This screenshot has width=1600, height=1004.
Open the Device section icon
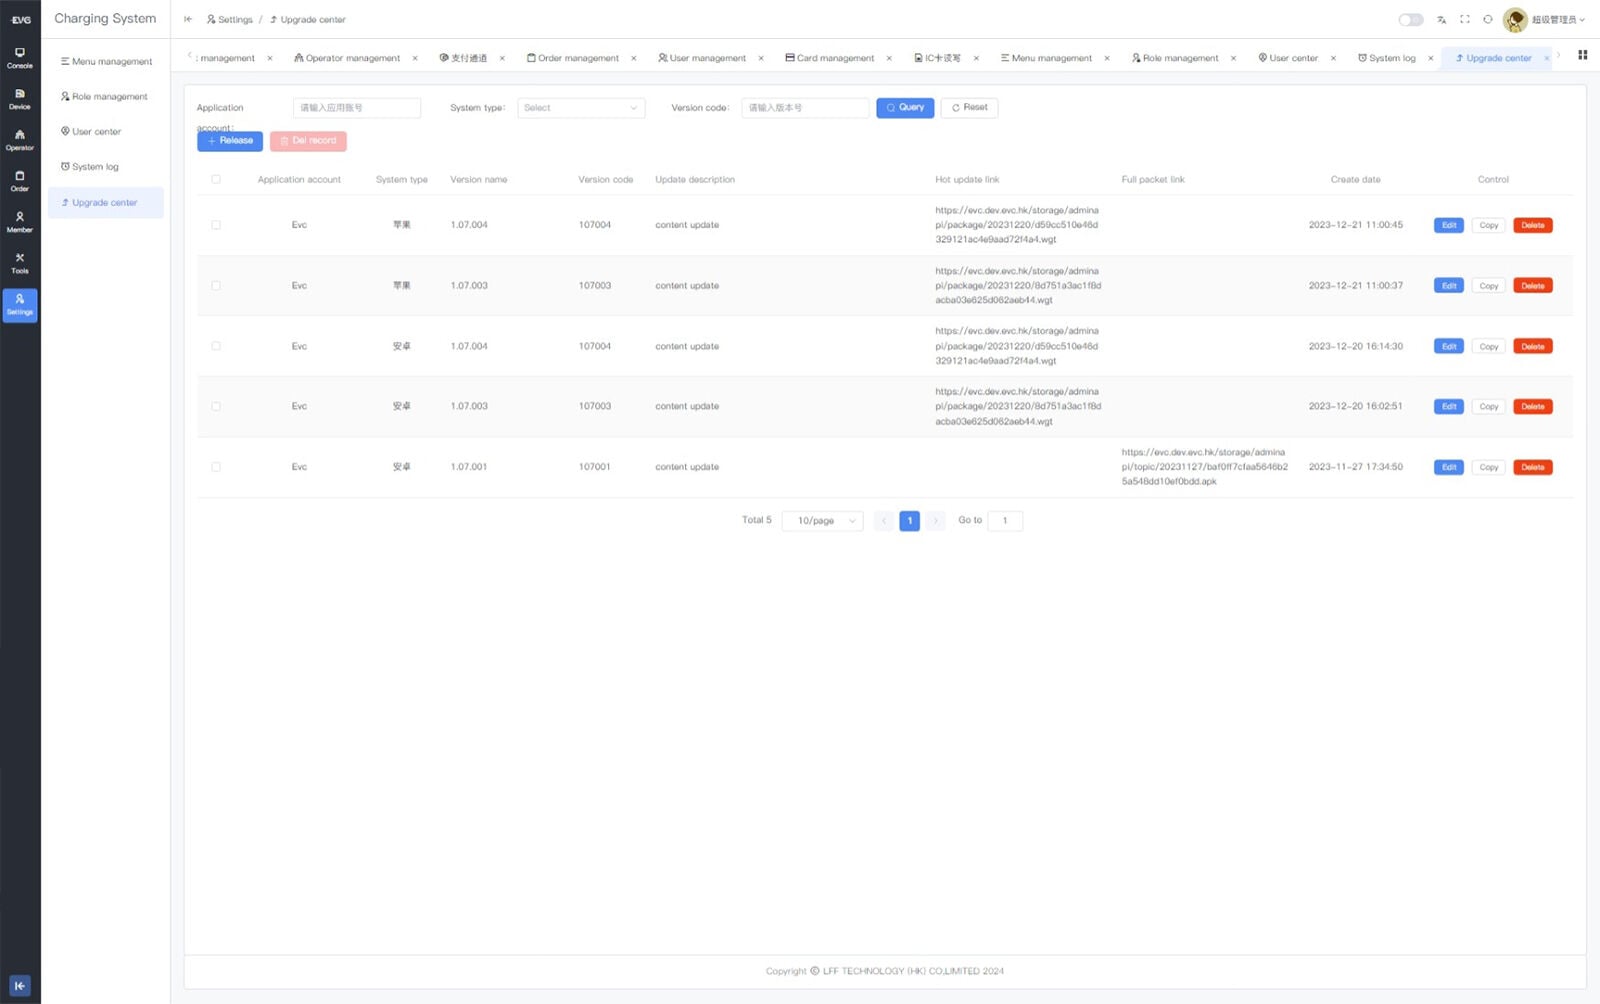[20, 99]
